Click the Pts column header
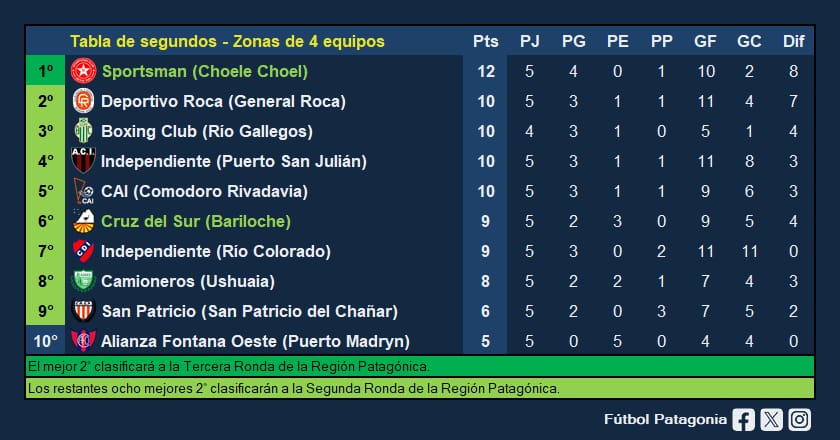840x440 pixels. (485, 42)
